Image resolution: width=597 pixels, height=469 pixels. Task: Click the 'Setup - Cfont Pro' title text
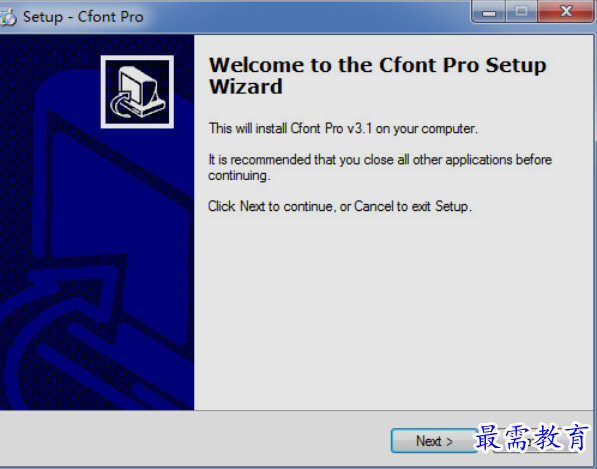pos(83,17)
